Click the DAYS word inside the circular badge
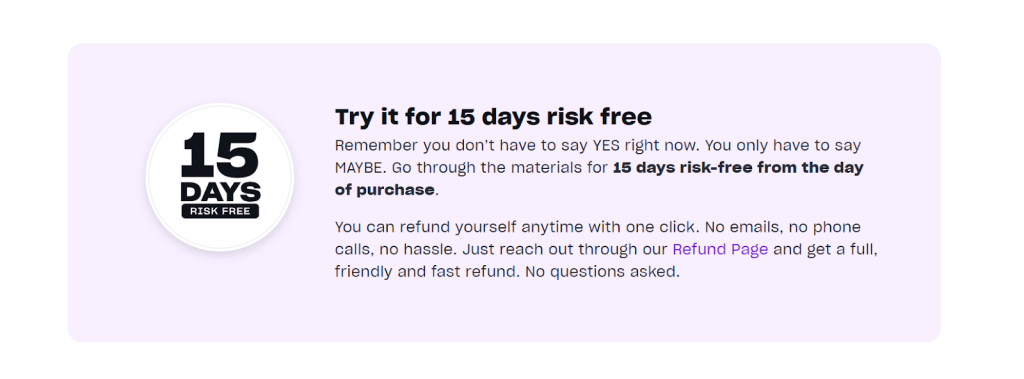Screen dimensions: 1024x379 (220, 191)
